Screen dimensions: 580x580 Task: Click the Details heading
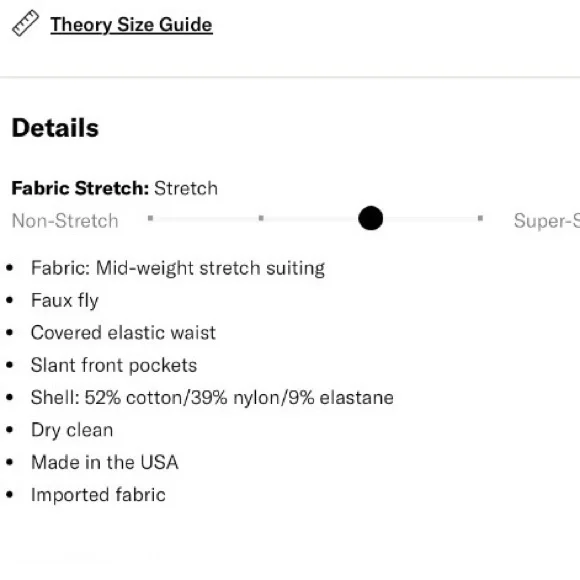[55, 128]
